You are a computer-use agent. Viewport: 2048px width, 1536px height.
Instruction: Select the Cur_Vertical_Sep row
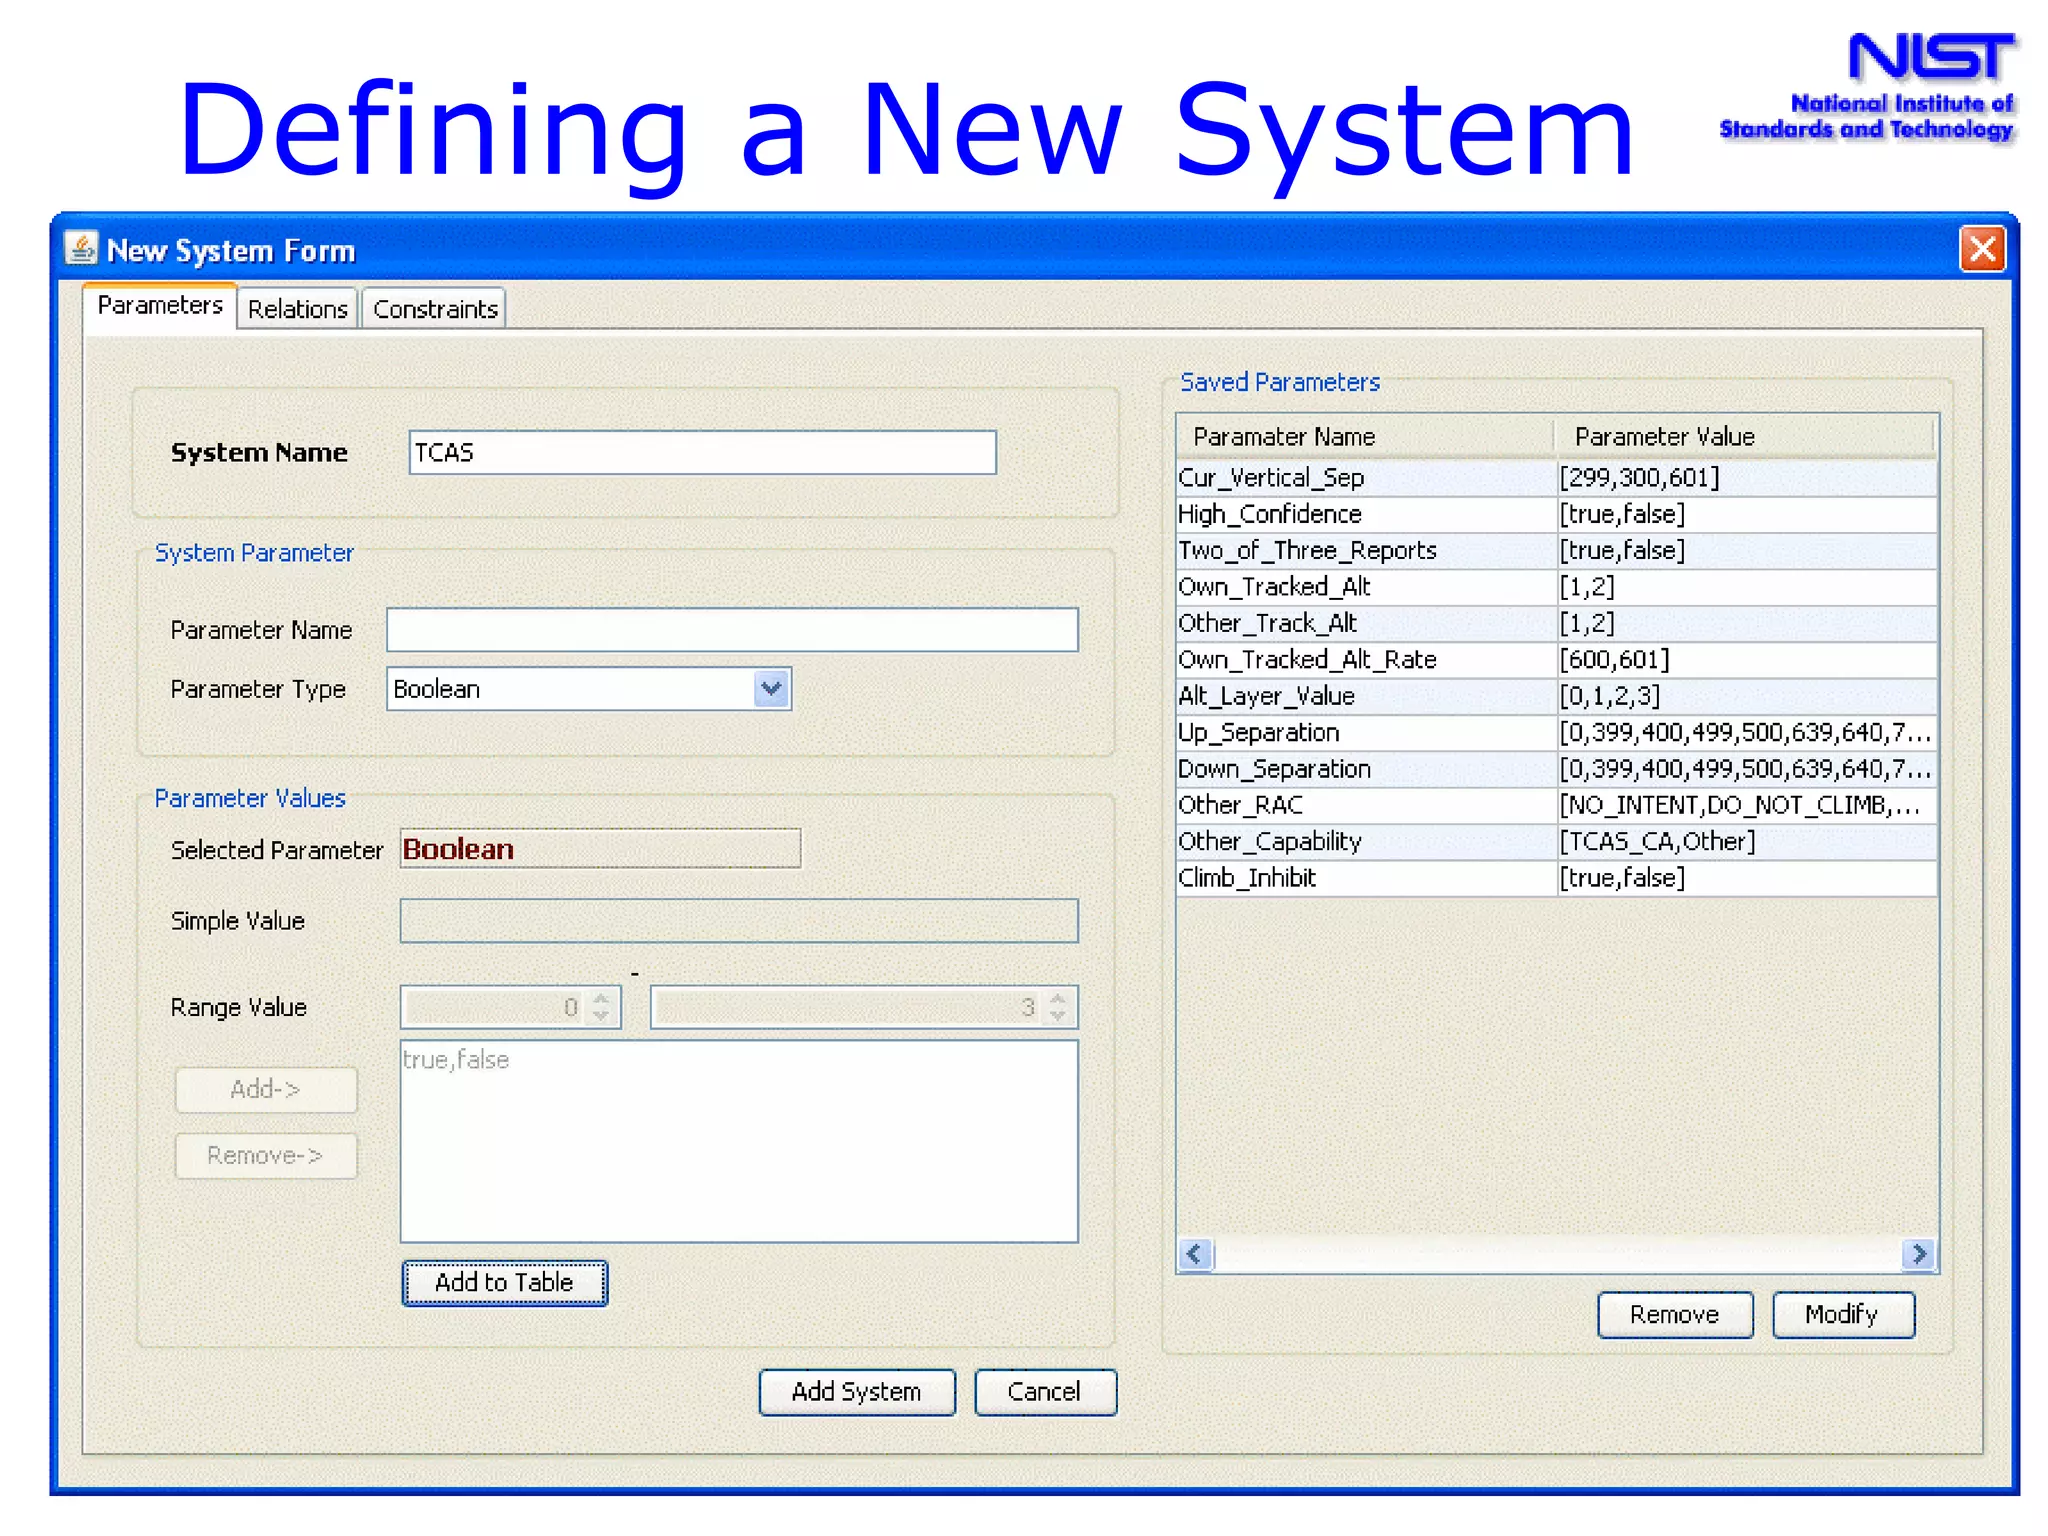1557,478
